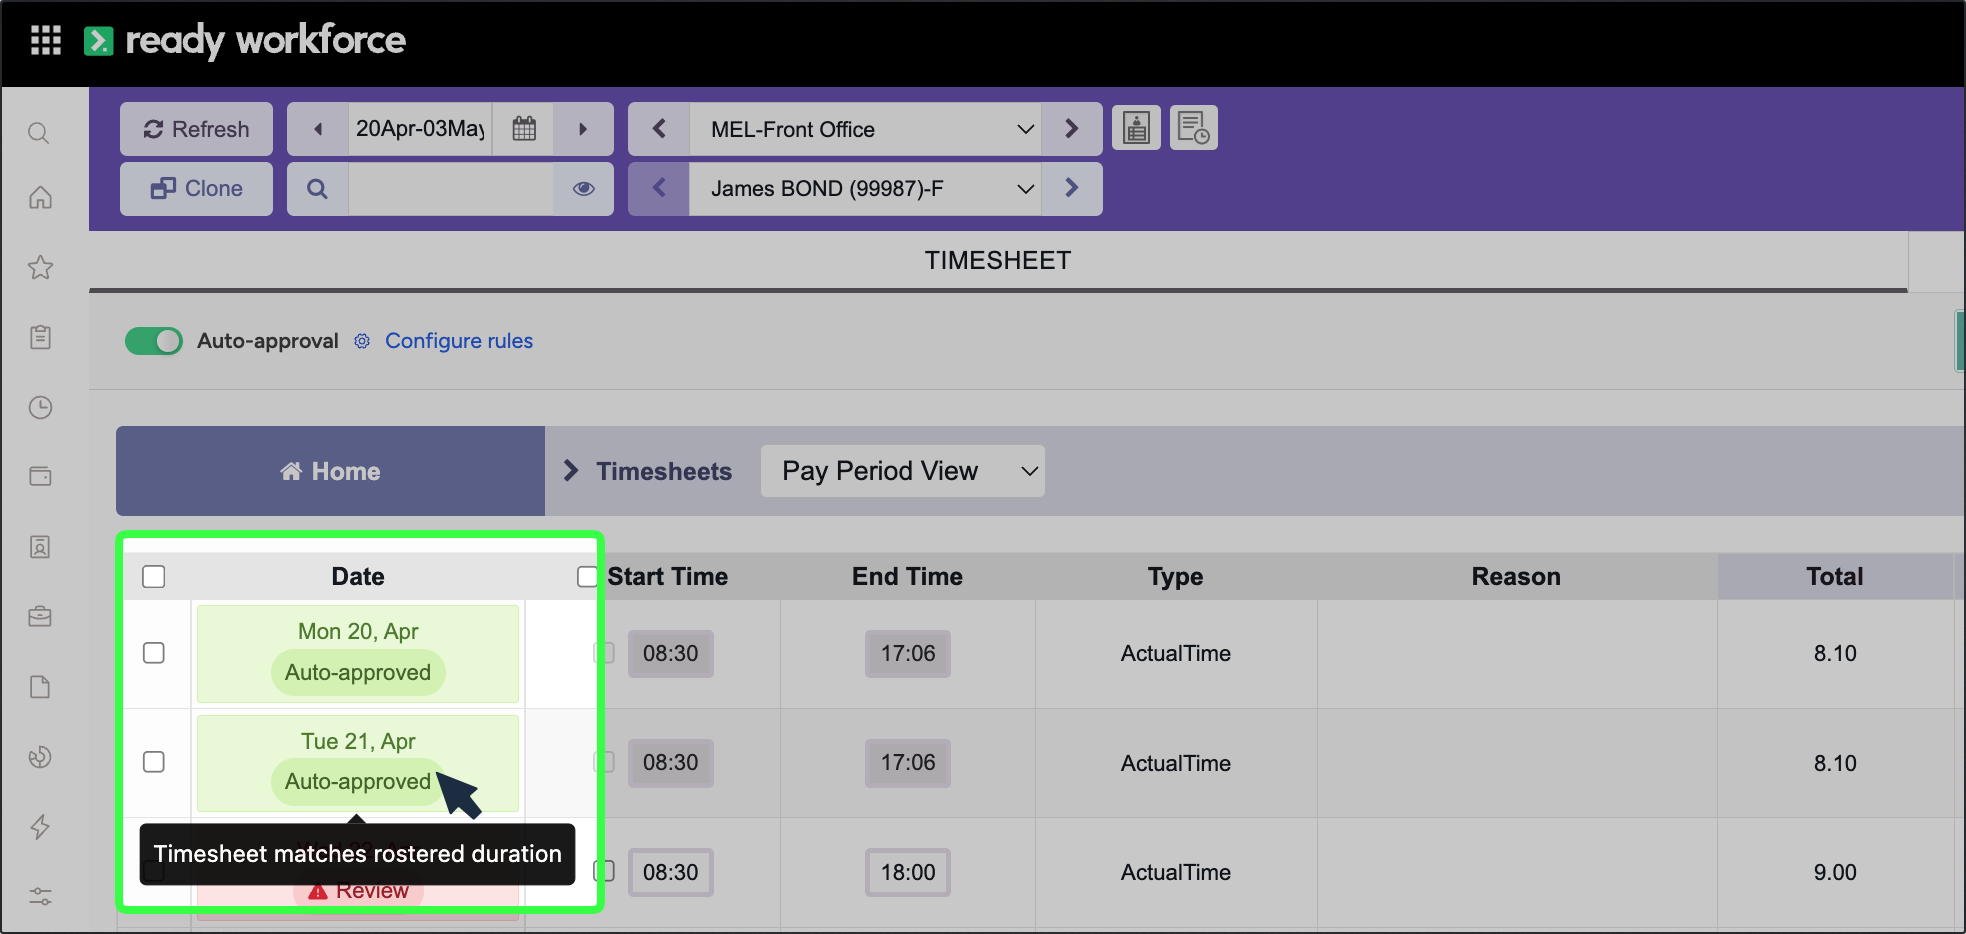Click the 20Apr-03May date range field
This screenshot has width=1966, height=934.
tap(420, 129)
